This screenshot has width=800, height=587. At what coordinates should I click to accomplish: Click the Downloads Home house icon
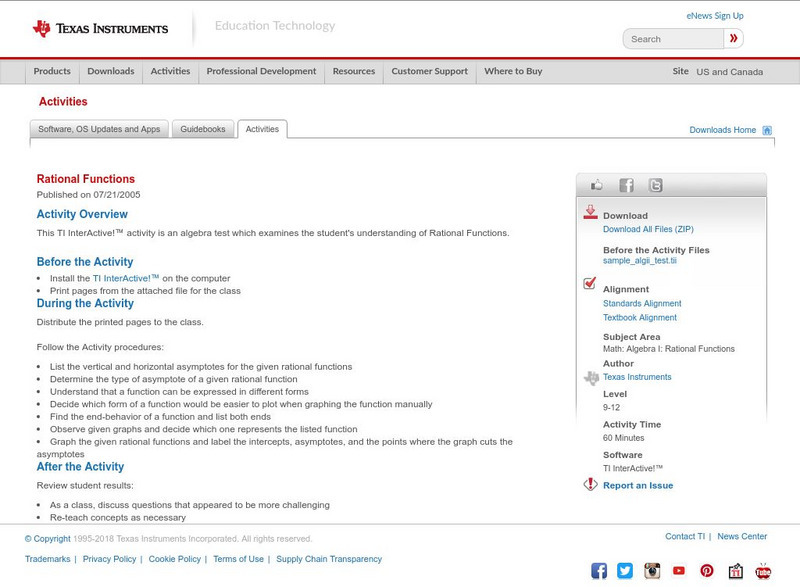click(767, 130)
